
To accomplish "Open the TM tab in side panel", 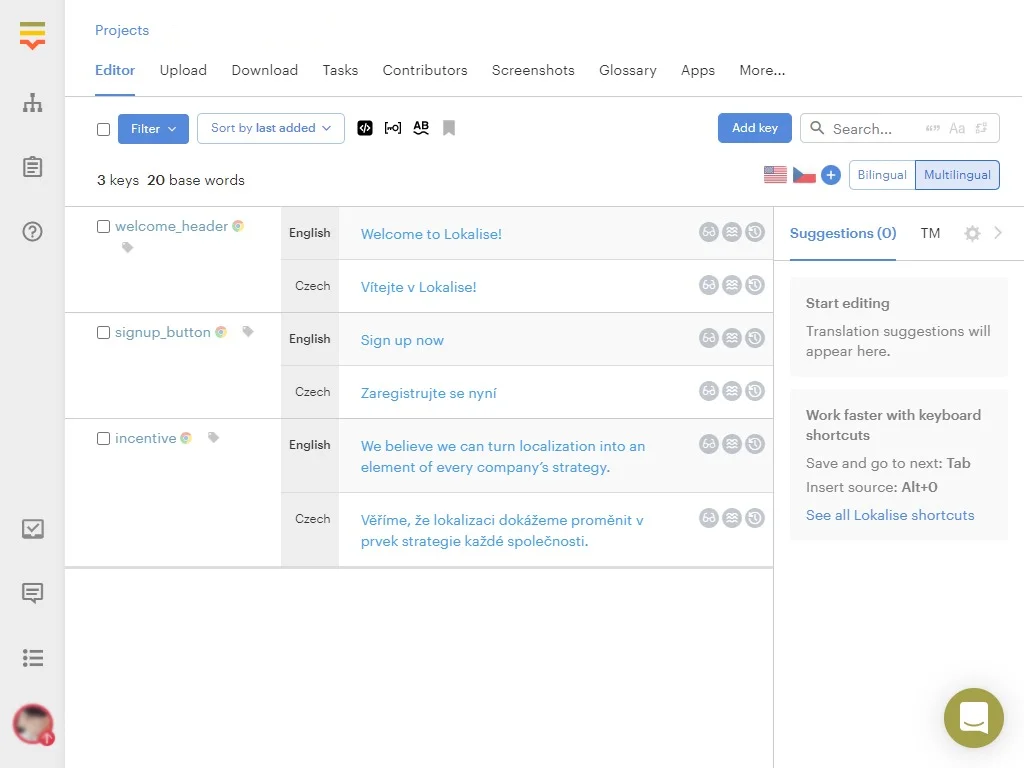I will click(930, 233).
